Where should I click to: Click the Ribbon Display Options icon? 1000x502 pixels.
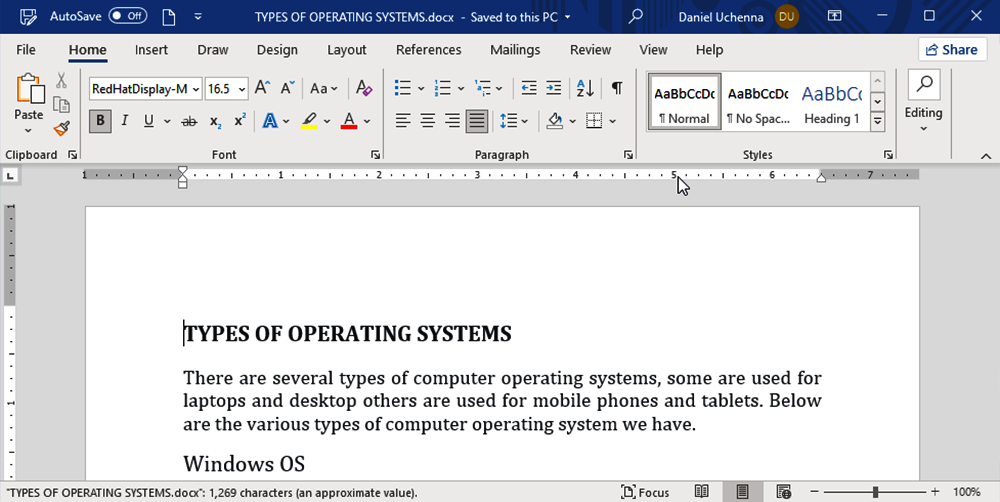pyautogui.click(x=834, y=16)
